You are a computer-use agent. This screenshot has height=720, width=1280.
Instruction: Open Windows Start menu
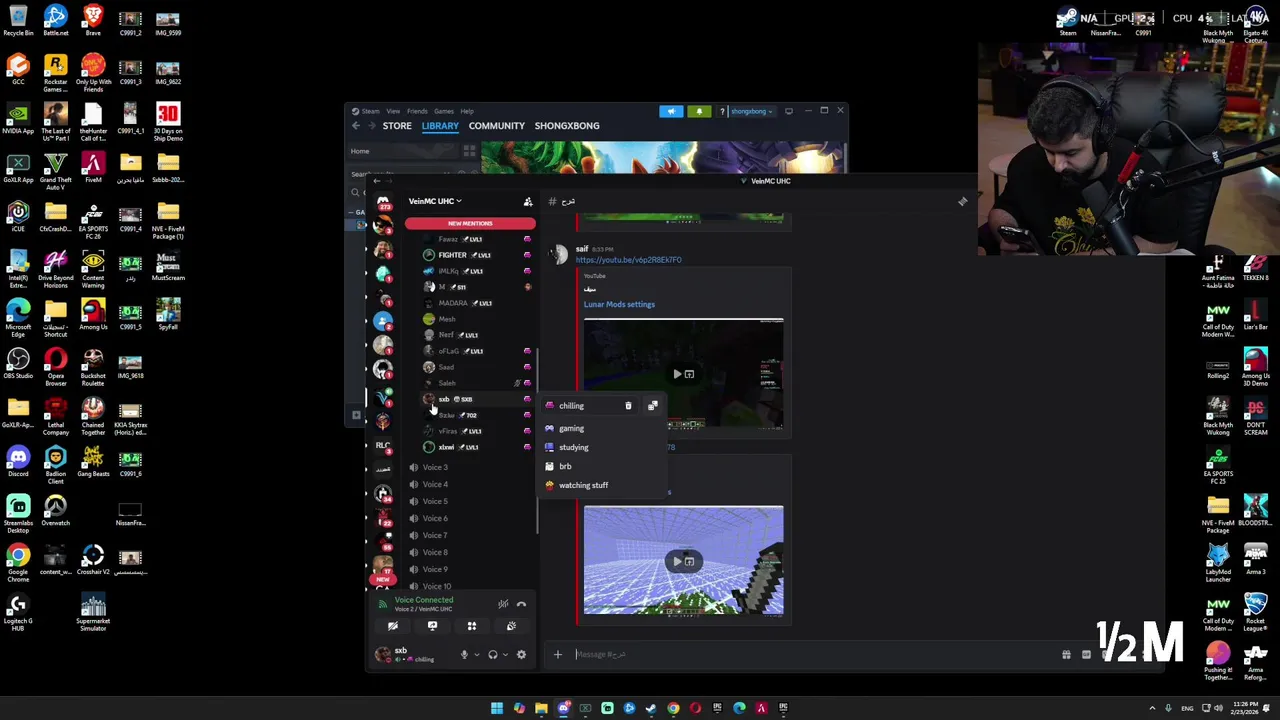[497, 708]
